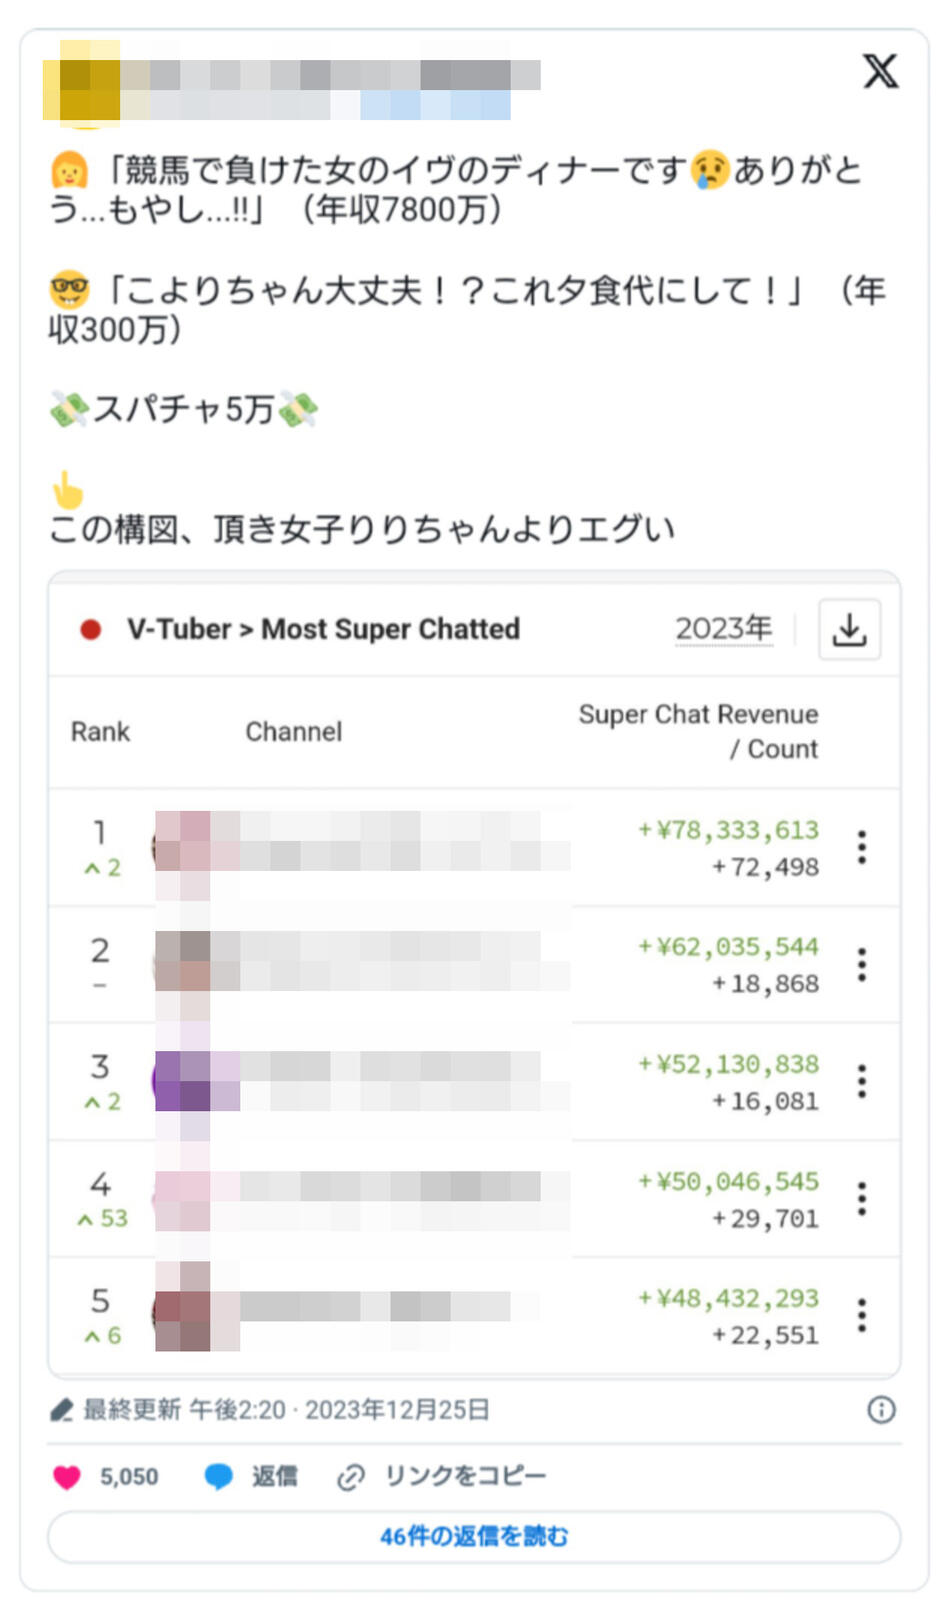Click the copy link chain icon
950x1600 pixels.
click(x=351, y=1477)
